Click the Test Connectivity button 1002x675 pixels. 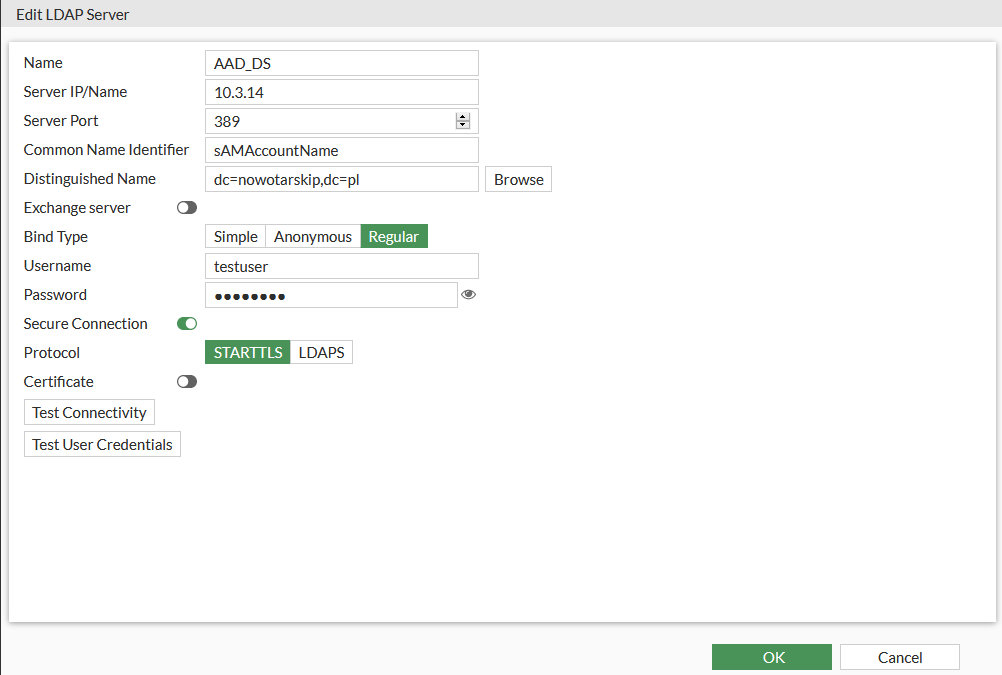coord(89,413)
